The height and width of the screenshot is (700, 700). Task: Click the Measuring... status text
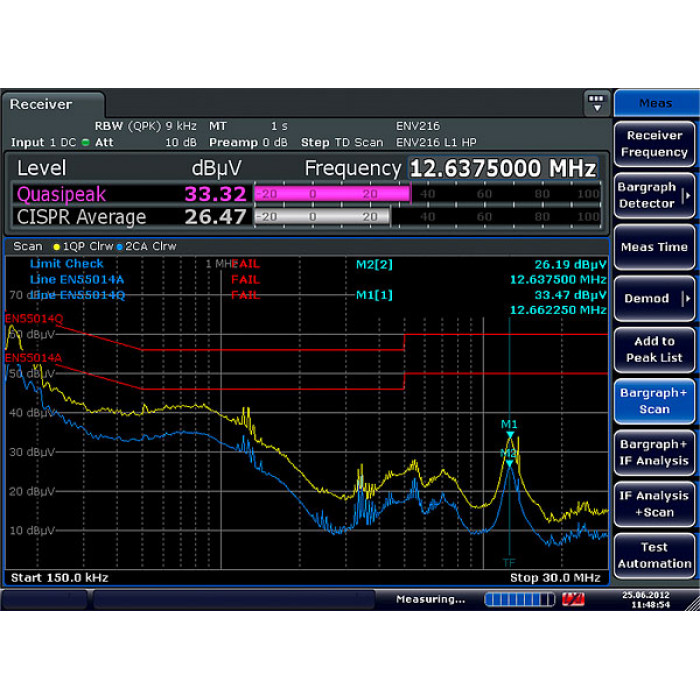click(430, 599)
